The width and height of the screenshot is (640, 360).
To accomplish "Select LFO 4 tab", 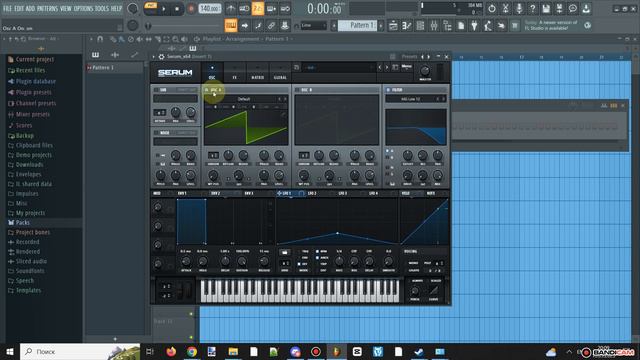I will point(373,193).
